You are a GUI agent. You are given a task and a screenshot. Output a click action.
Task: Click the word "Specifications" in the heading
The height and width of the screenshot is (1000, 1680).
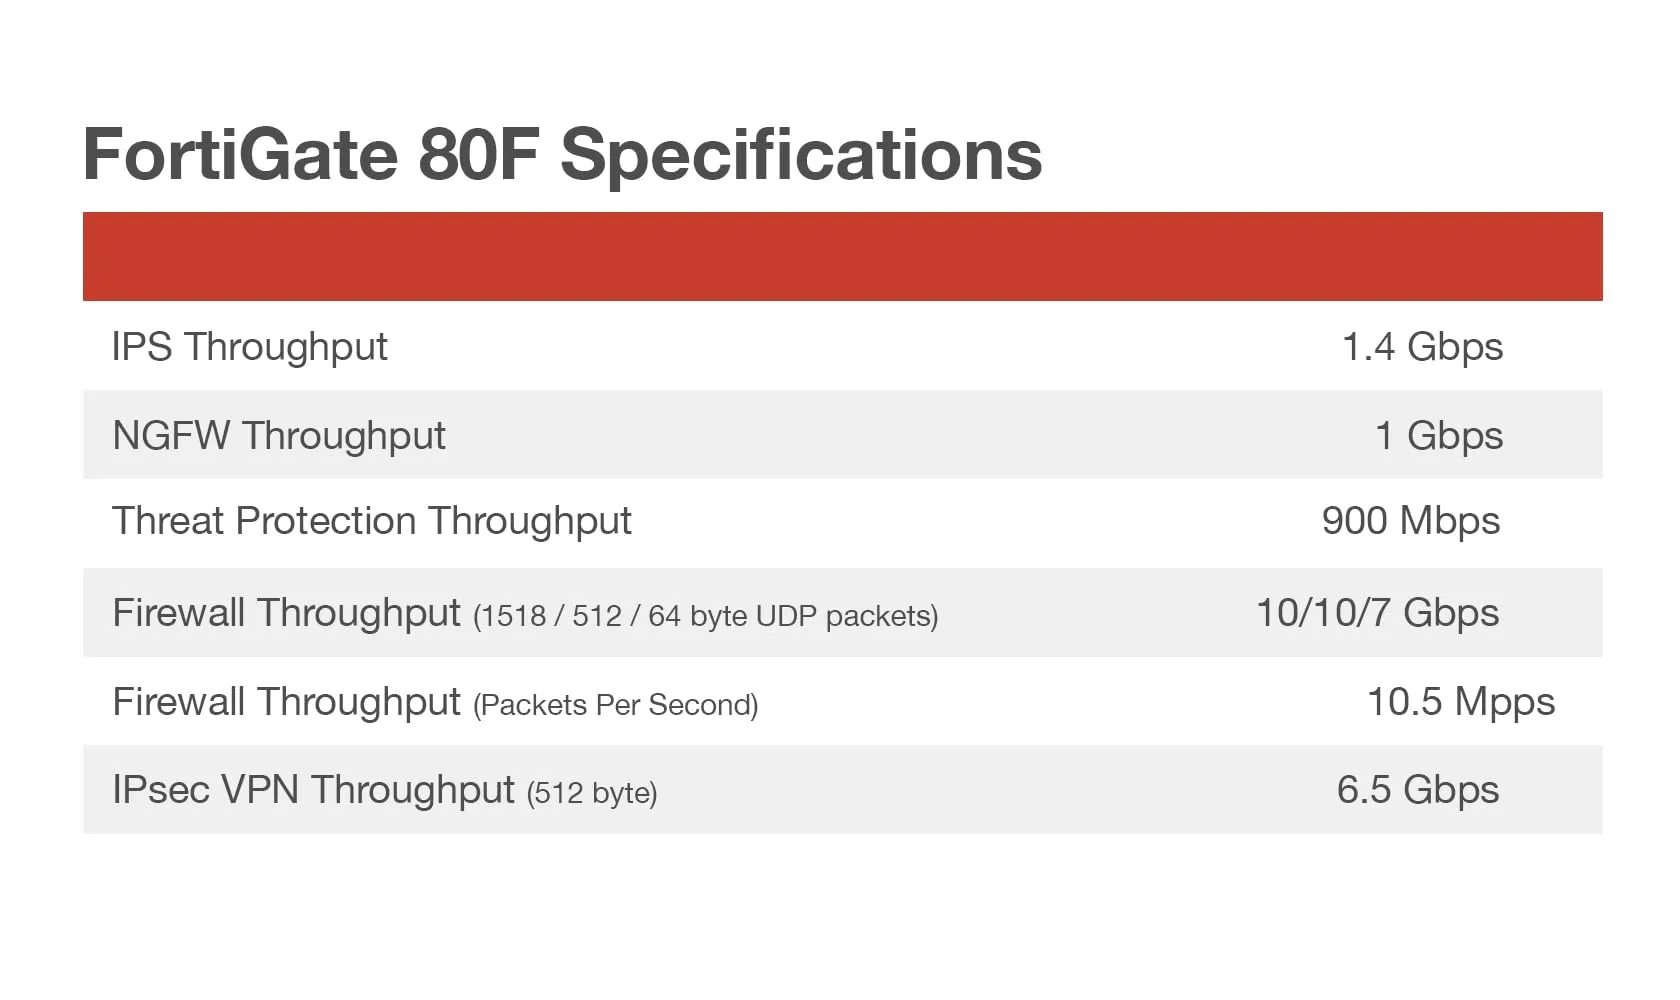(800, 155)
